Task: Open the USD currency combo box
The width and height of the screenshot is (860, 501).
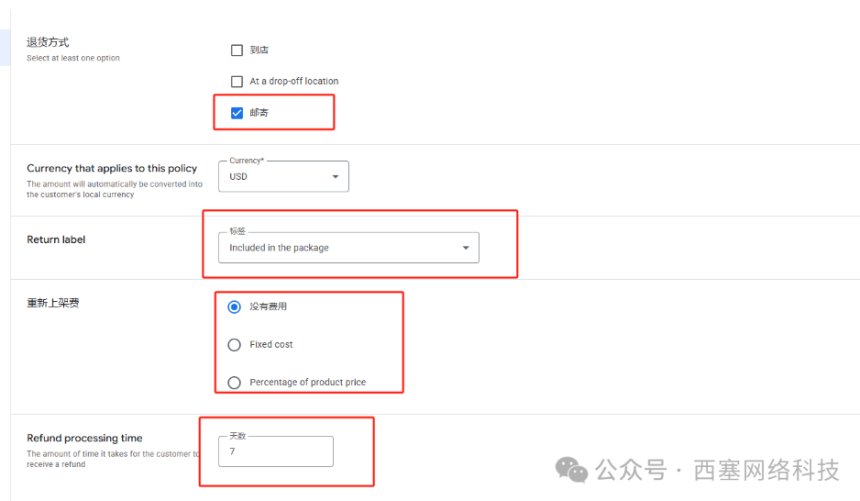Action: [x=283, y=177]
